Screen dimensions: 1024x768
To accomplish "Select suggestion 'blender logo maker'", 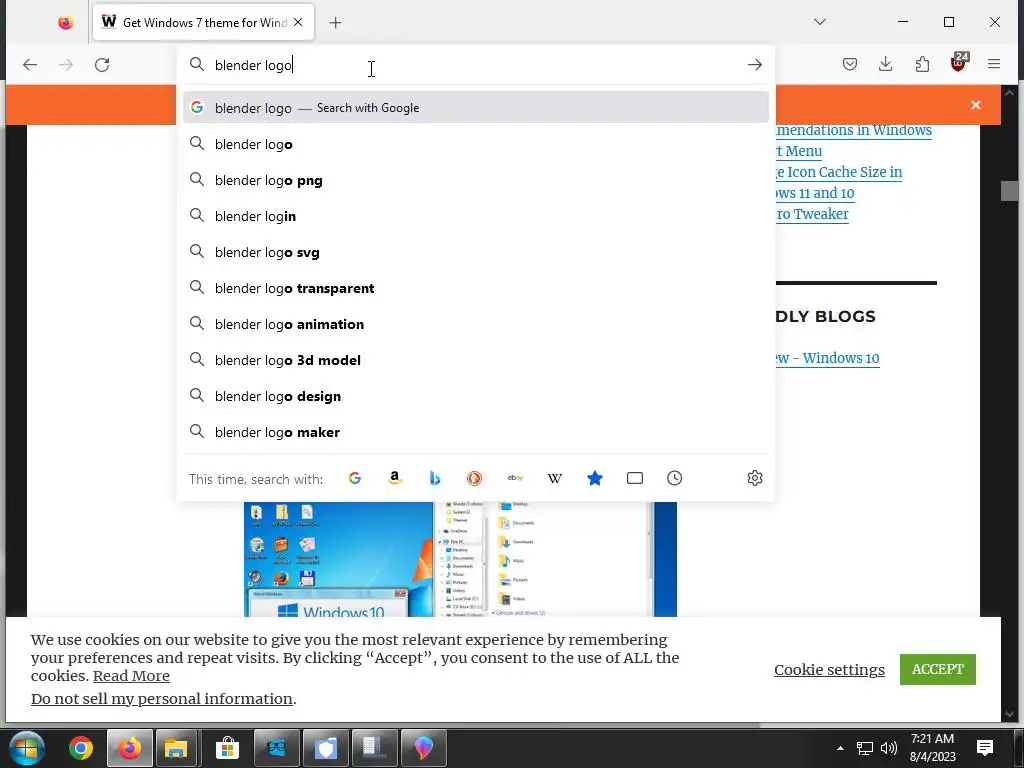I will pos(475,432).
